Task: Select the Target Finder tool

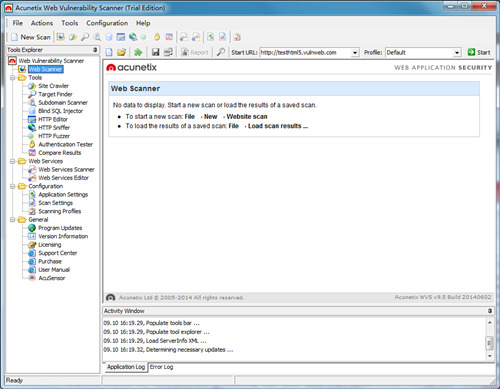Action: [55, 94]
